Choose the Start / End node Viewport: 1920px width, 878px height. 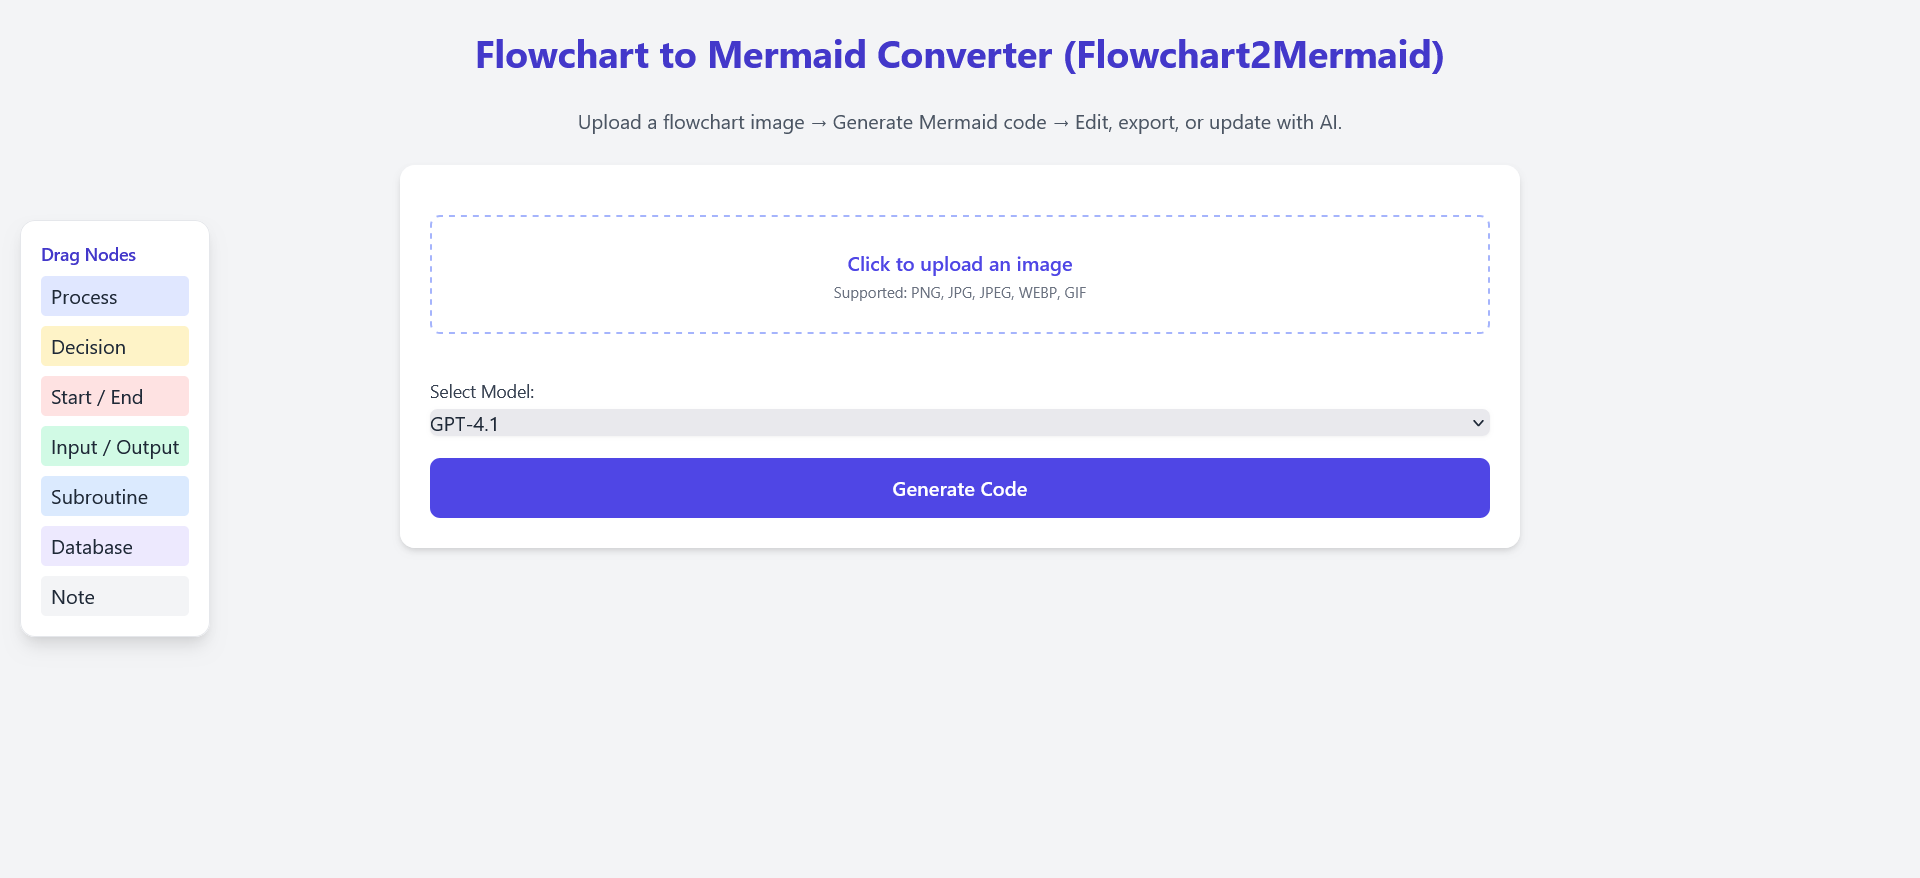tap(114, 397)
